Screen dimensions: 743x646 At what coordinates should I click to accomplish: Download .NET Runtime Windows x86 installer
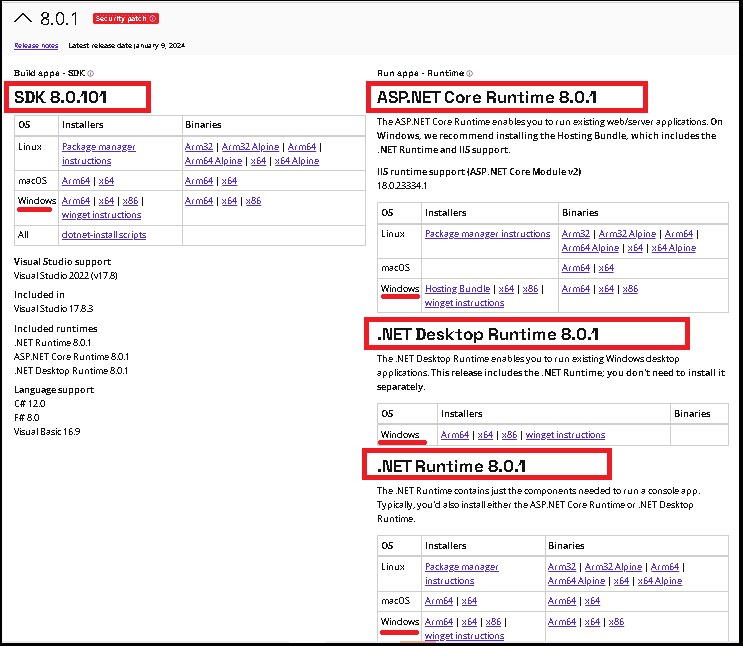point(493,621)
